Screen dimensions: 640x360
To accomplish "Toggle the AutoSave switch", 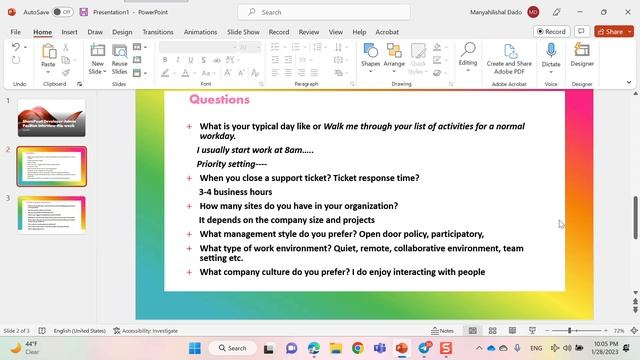I will 62,12.
